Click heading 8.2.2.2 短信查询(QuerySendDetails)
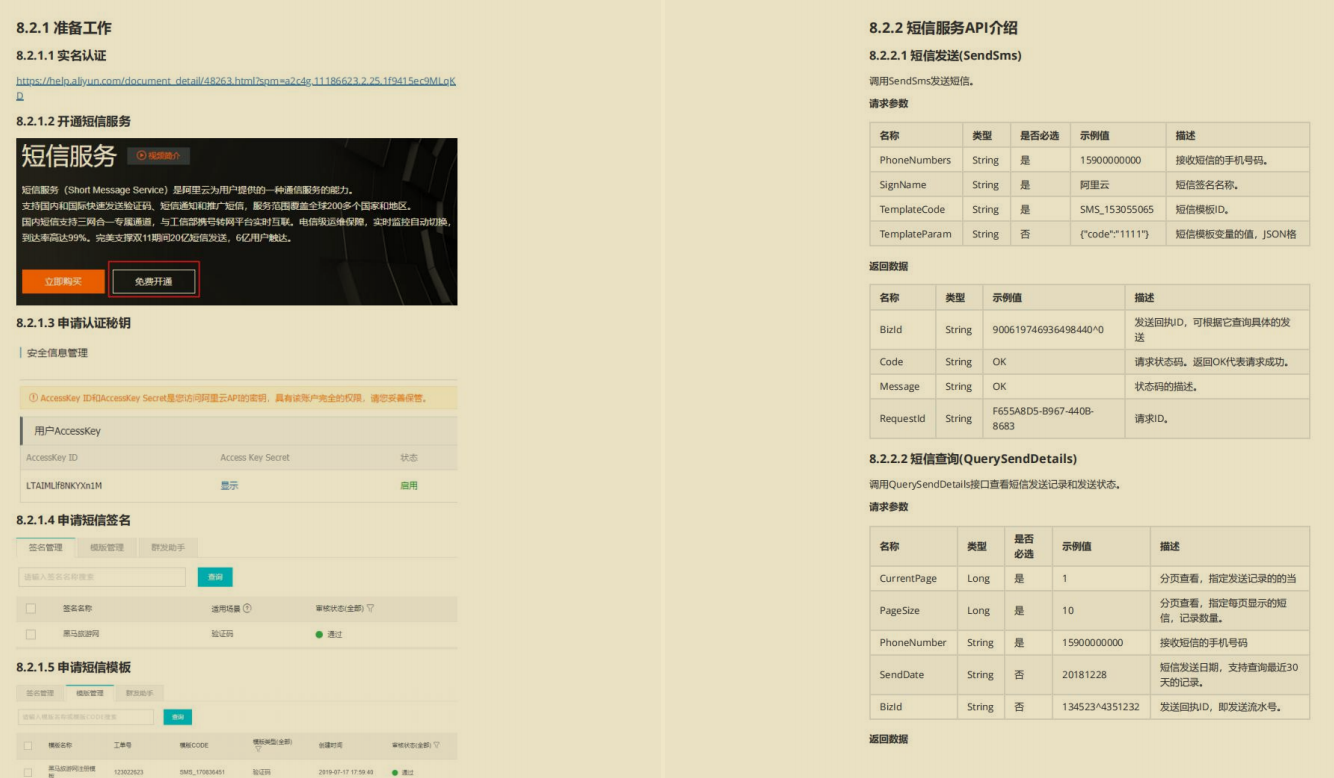This screenshot has width=1334, height=778. pyautogui.click(x=973, y=459)
